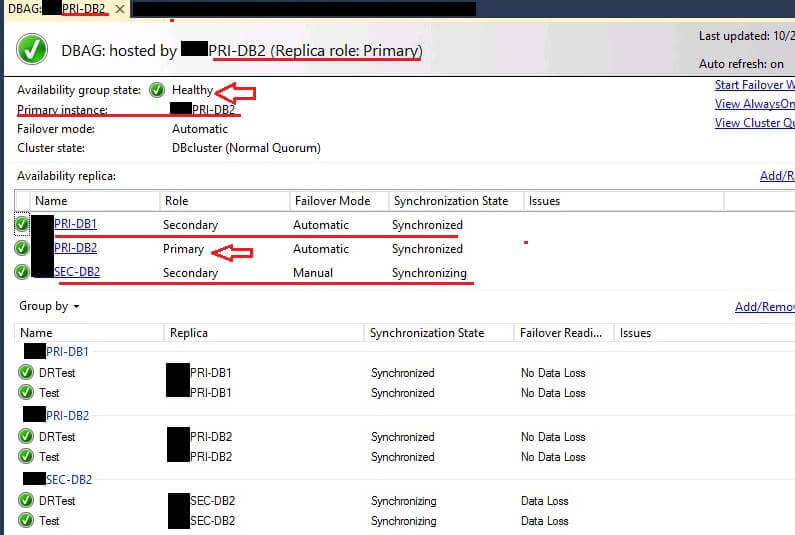This screenshot has width=795, height=535.
Task: Open the View Cluster Quorum link
Action: pyautogui.click(x=754, y=123)
